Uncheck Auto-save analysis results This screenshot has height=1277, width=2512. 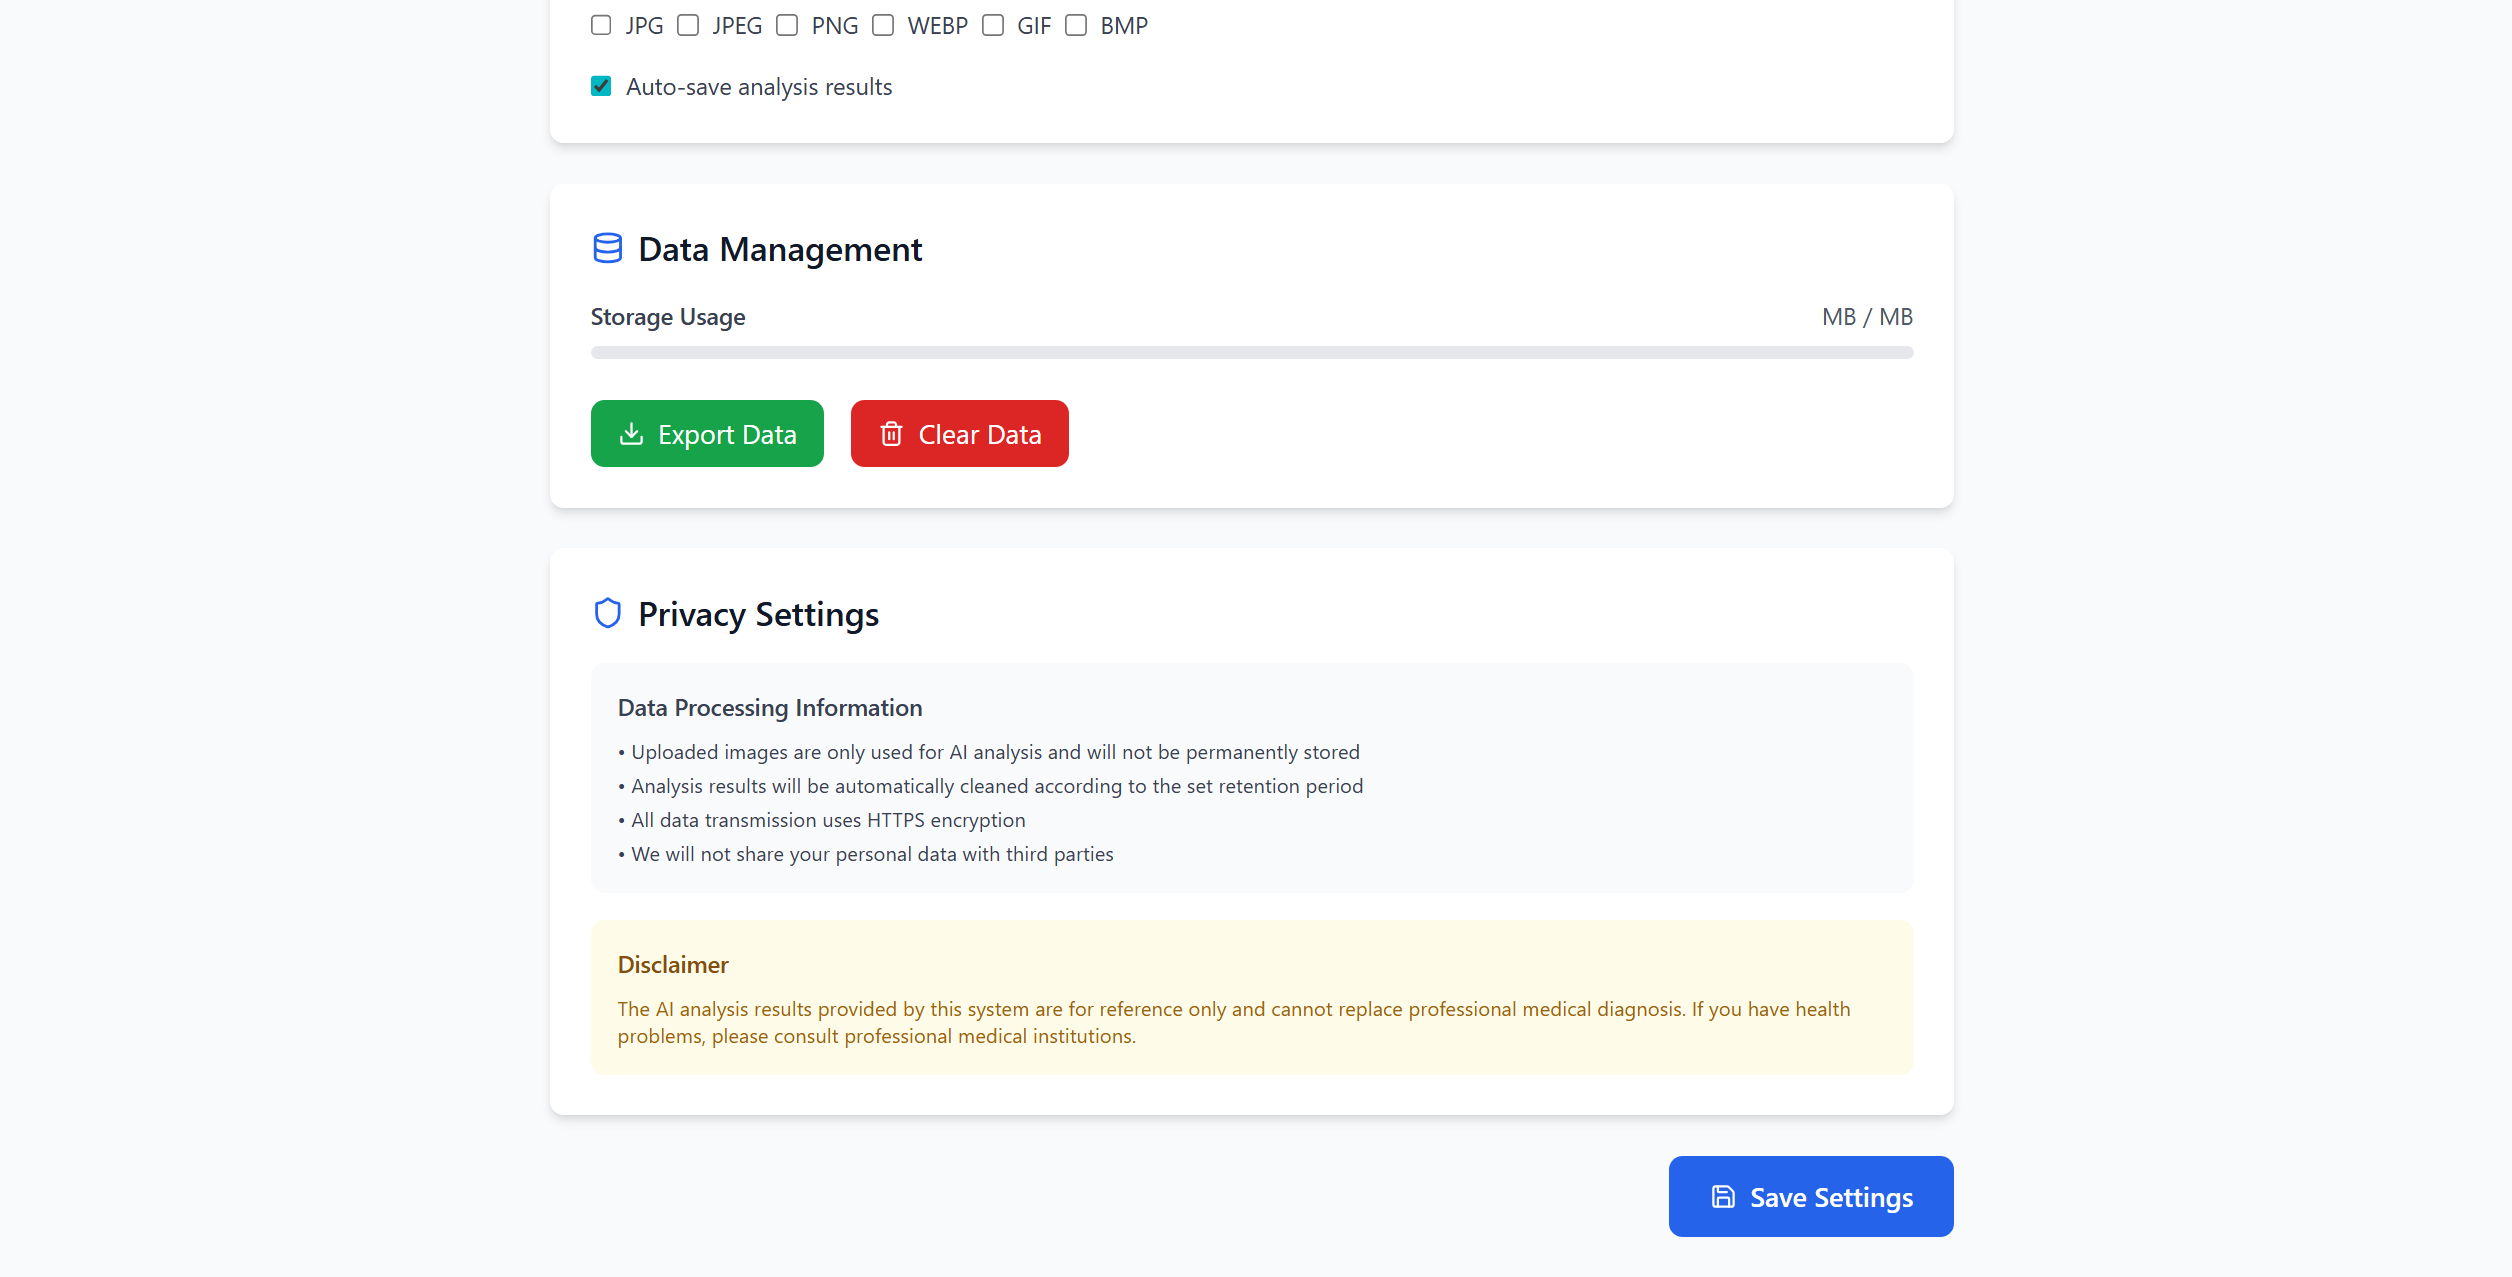tap(601, 86)
